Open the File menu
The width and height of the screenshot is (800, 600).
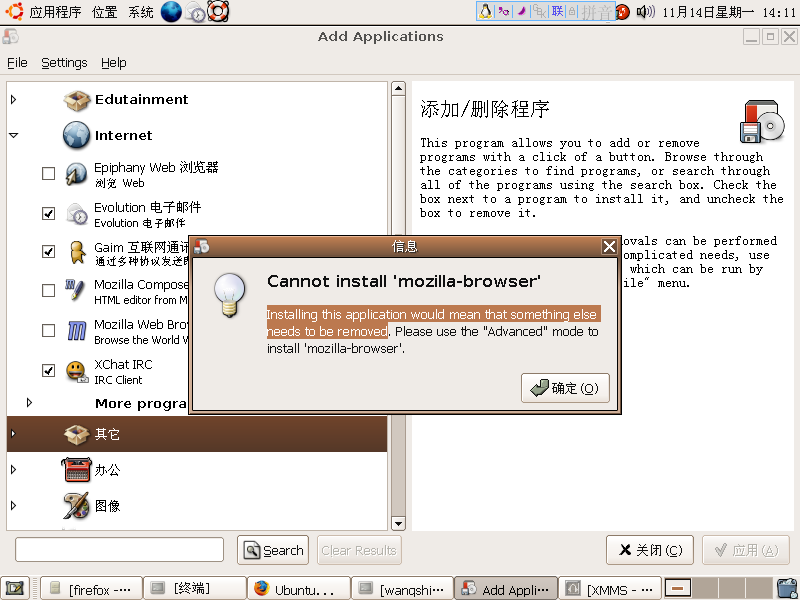click(17, 63)
